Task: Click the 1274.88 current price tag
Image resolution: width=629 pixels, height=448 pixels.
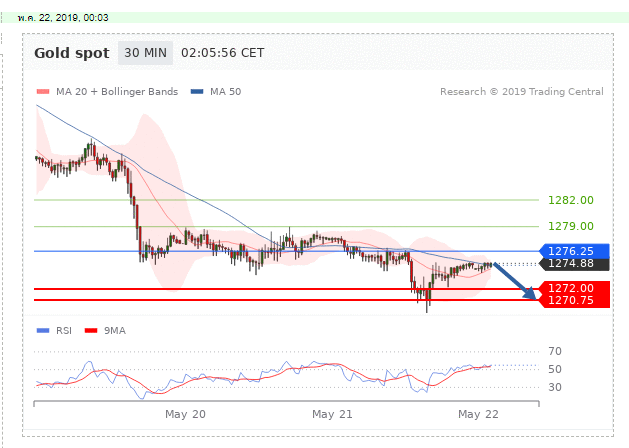Action: tap(574, 264)
